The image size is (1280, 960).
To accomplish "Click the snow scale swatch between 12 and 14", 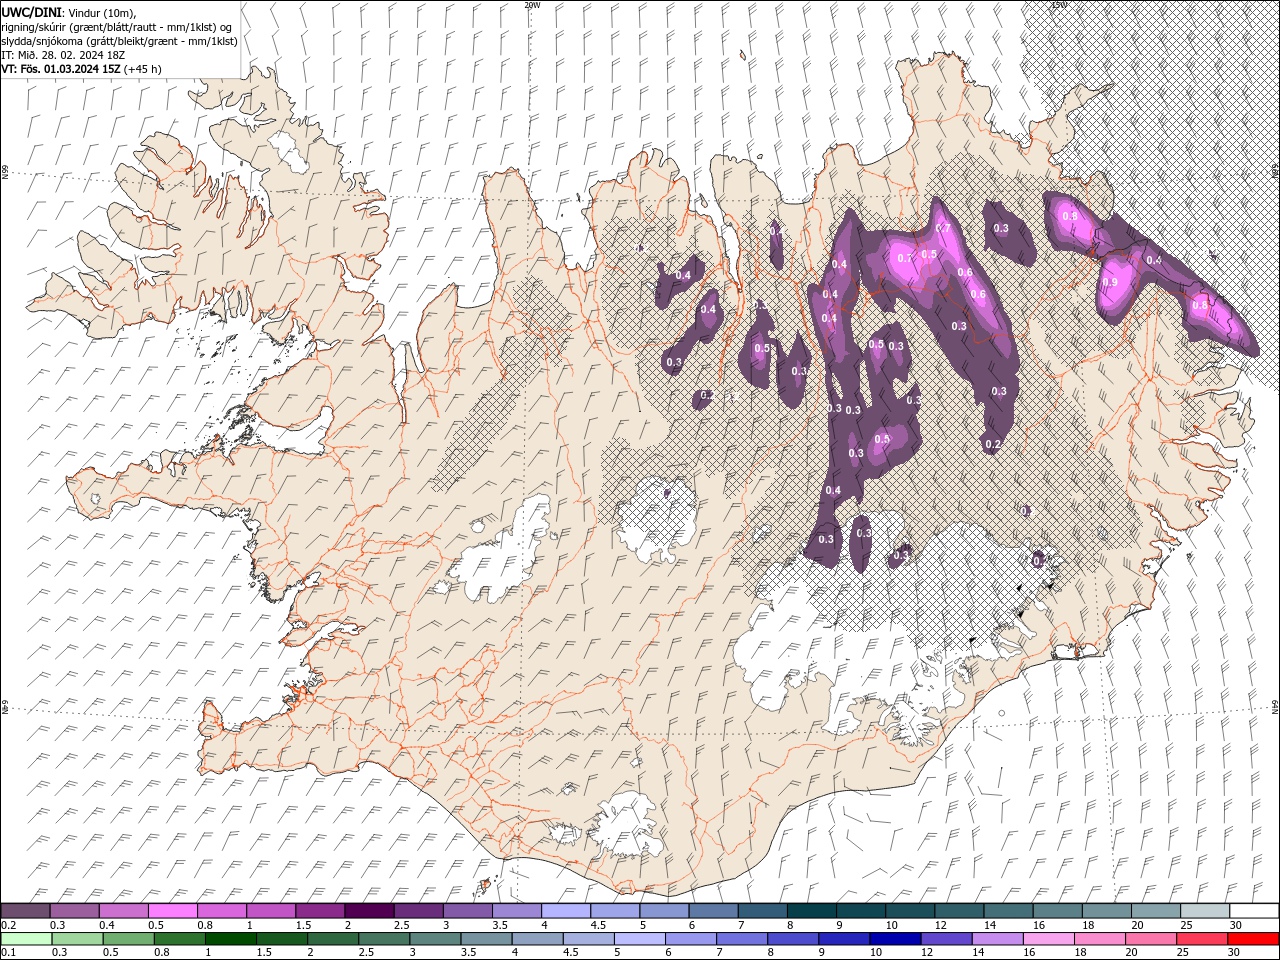I will [x=959, y=910].
